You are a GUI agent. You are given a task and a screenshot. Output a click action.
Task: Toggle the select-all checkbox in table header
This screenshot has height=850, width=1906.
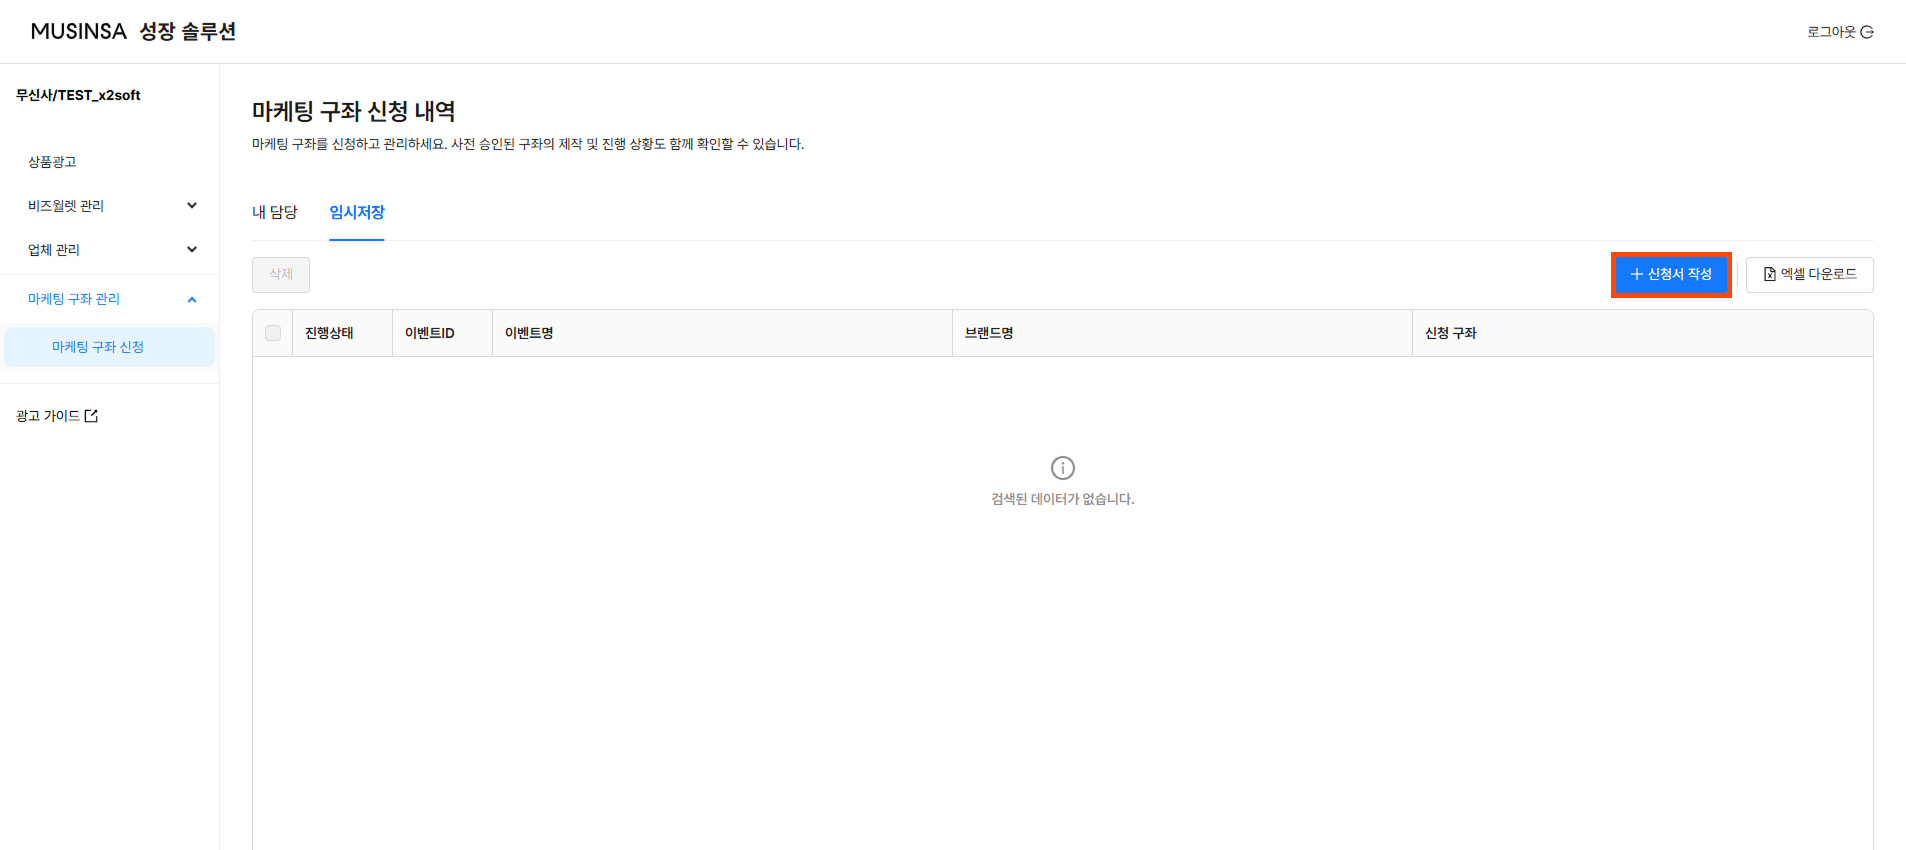[273, 333]
